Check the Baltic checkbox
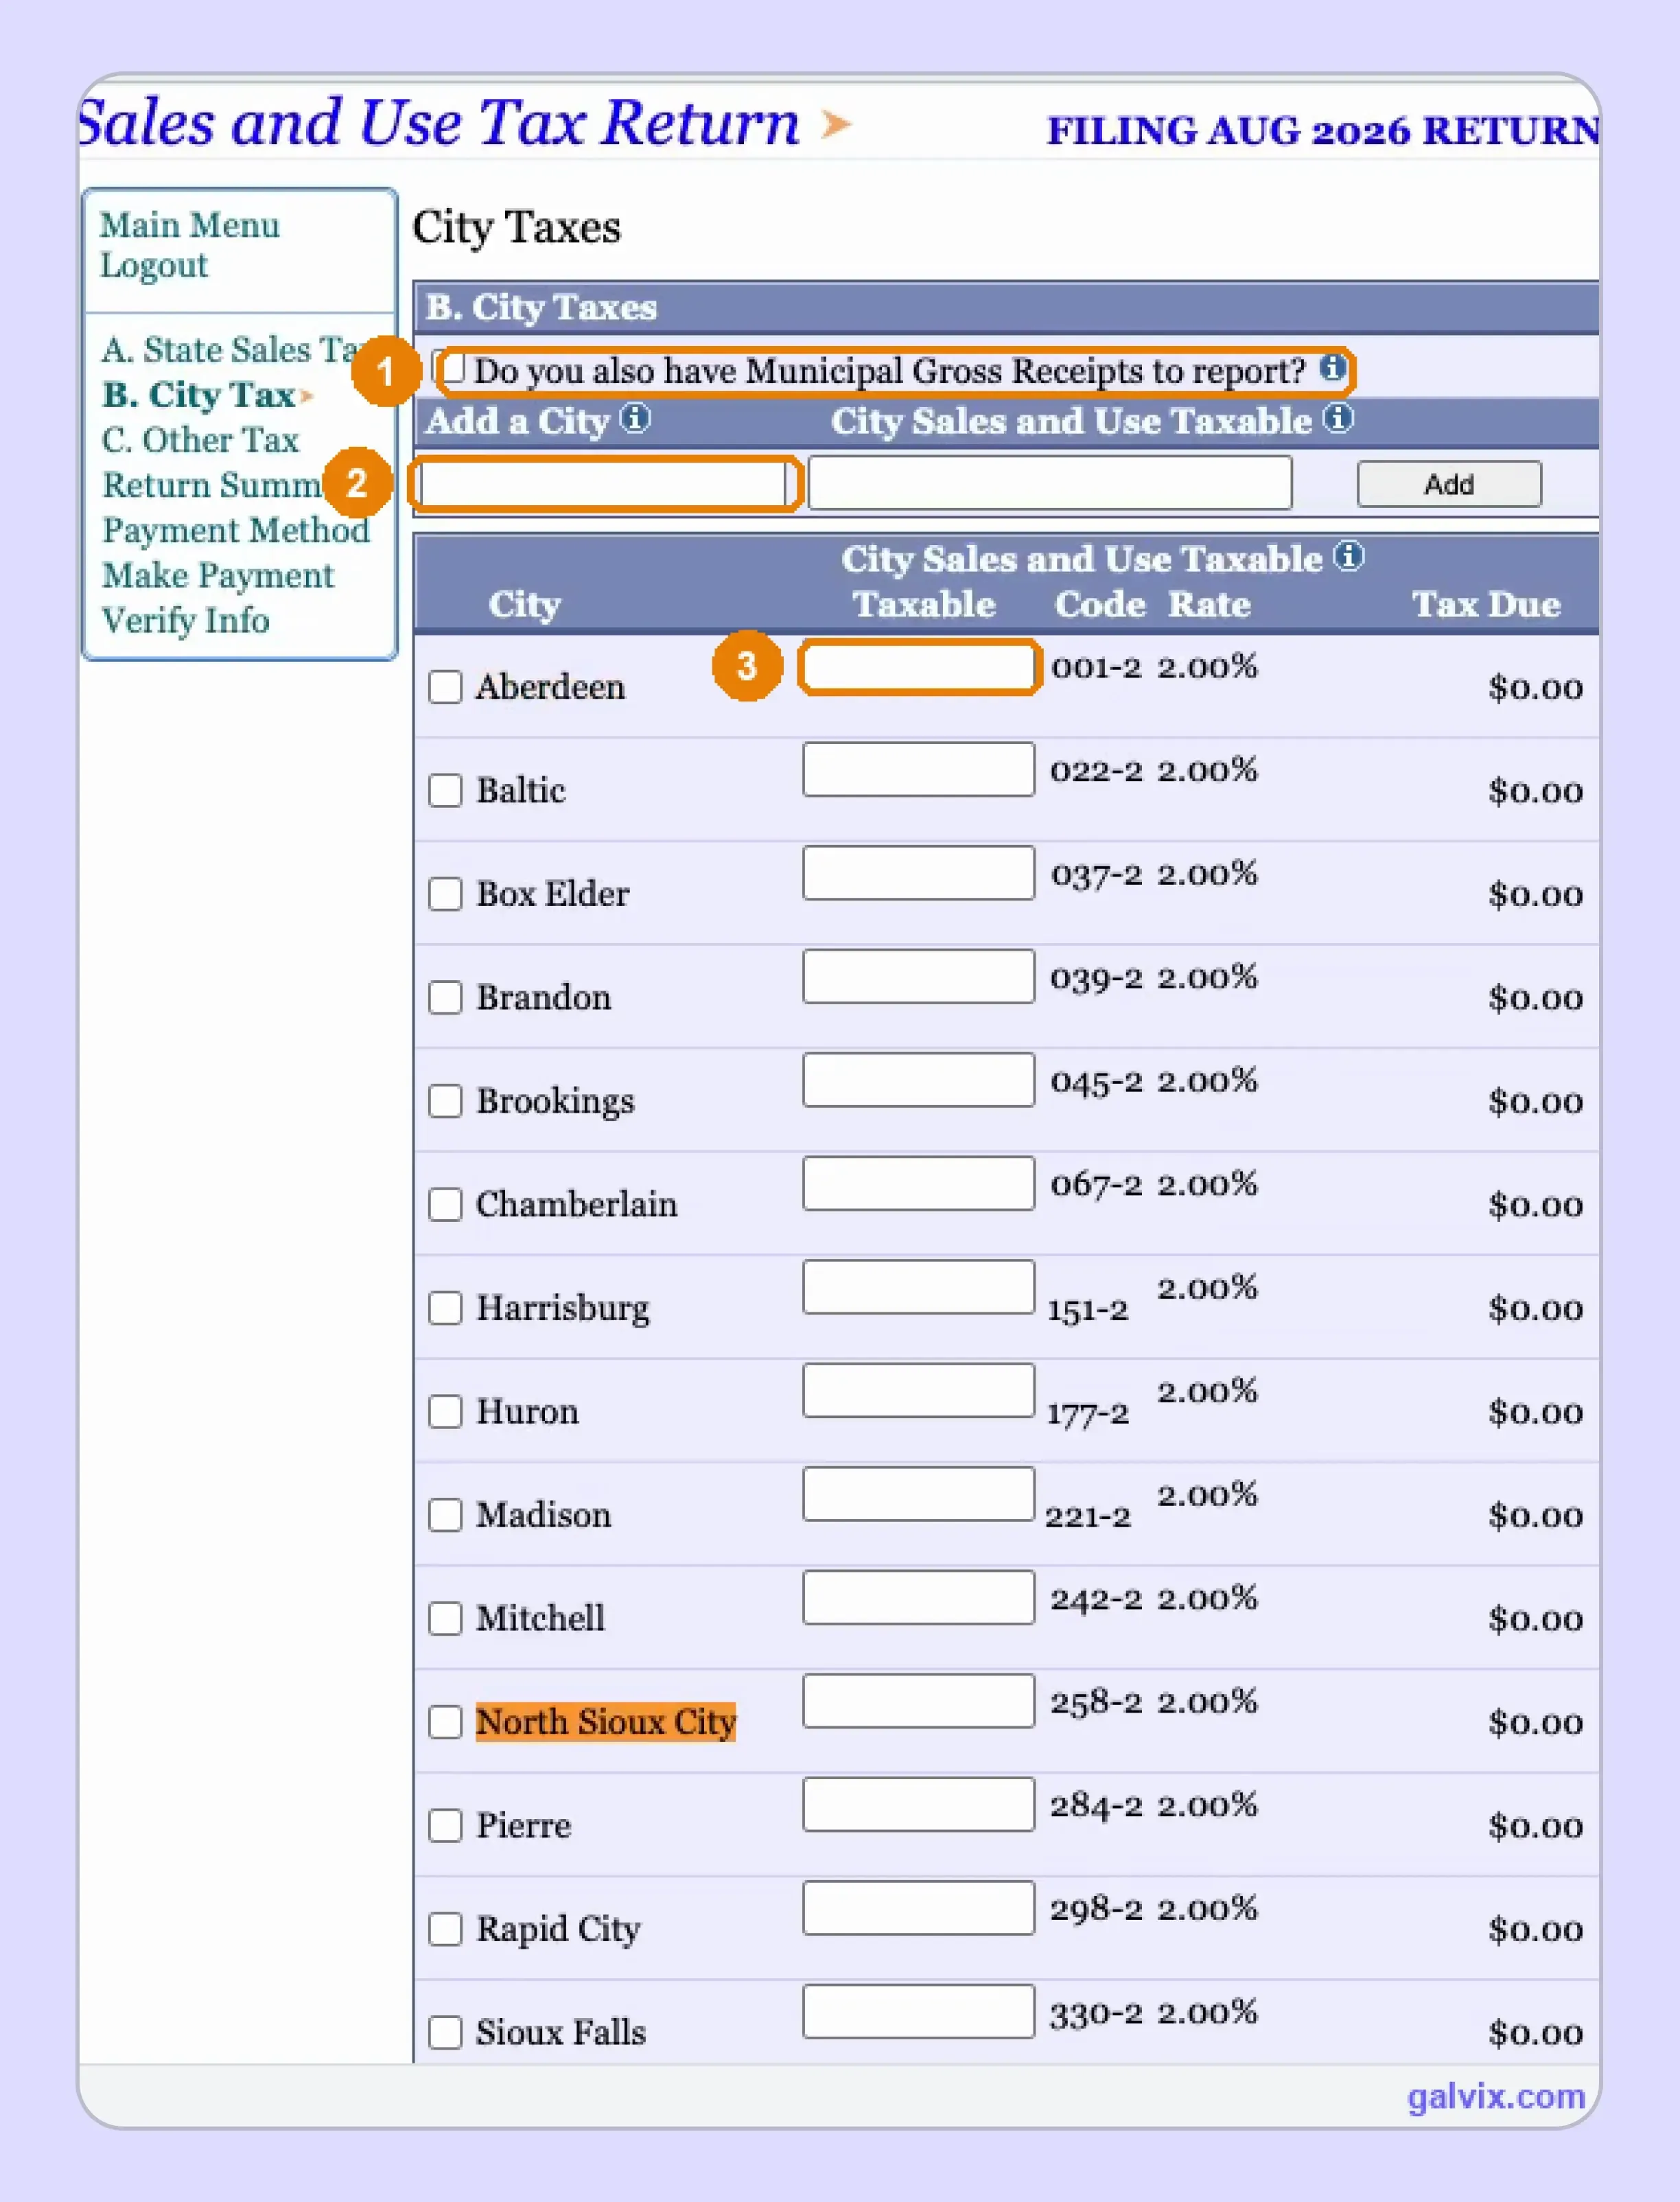The width and height of the screenshot is (1680, 2202). [x=445, y=790]
